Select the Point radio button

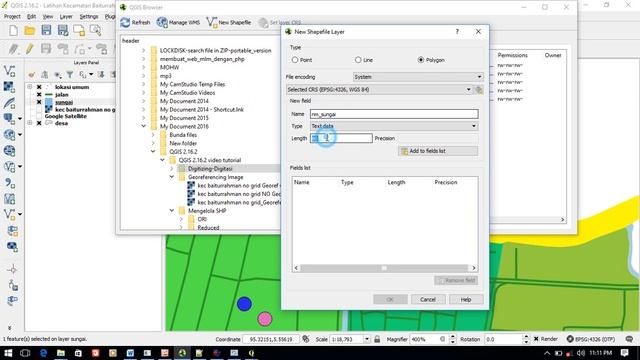tap(295, 60)
